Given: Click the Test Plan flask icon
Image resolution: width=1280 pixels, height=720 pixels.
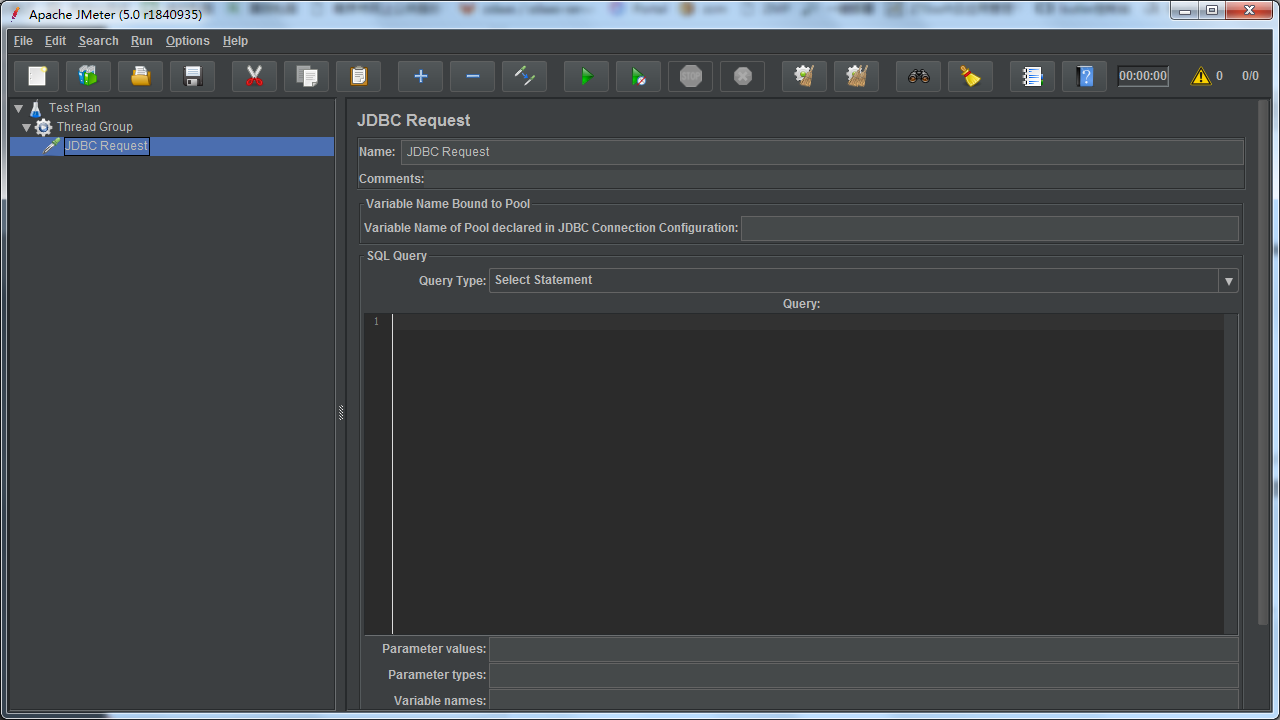Looking at the screenshot, I should pyautogui.click(x=36, y=108).
